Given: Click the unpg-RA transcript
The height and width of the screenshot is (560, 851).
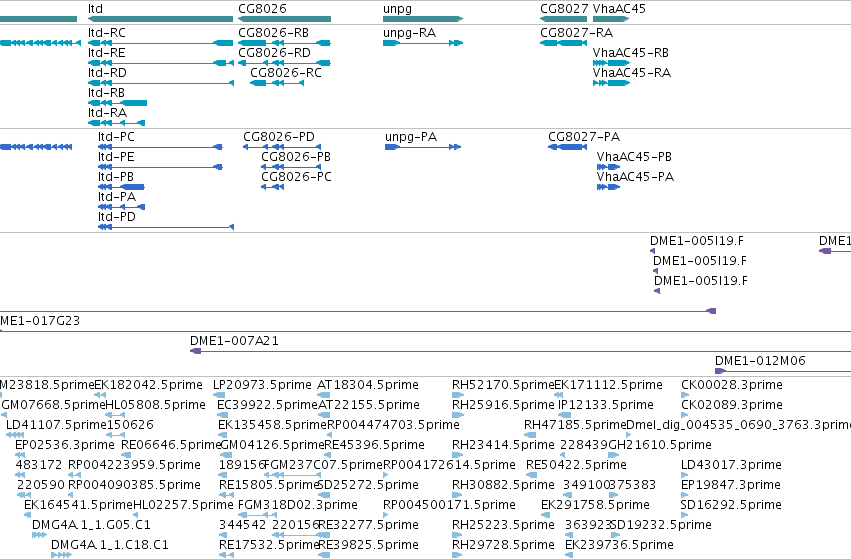Looking at the screenshot, I should [423, 43].
